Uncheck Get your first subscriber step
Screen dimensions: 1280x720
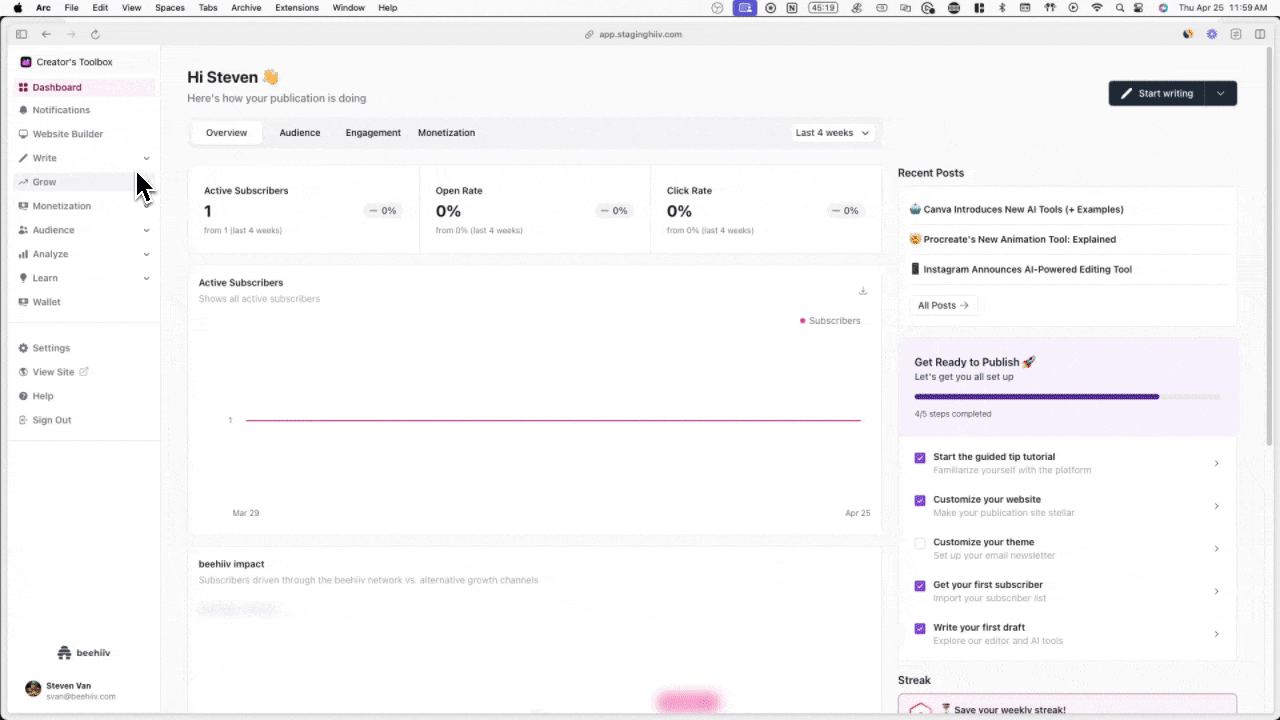pos(920,586)
